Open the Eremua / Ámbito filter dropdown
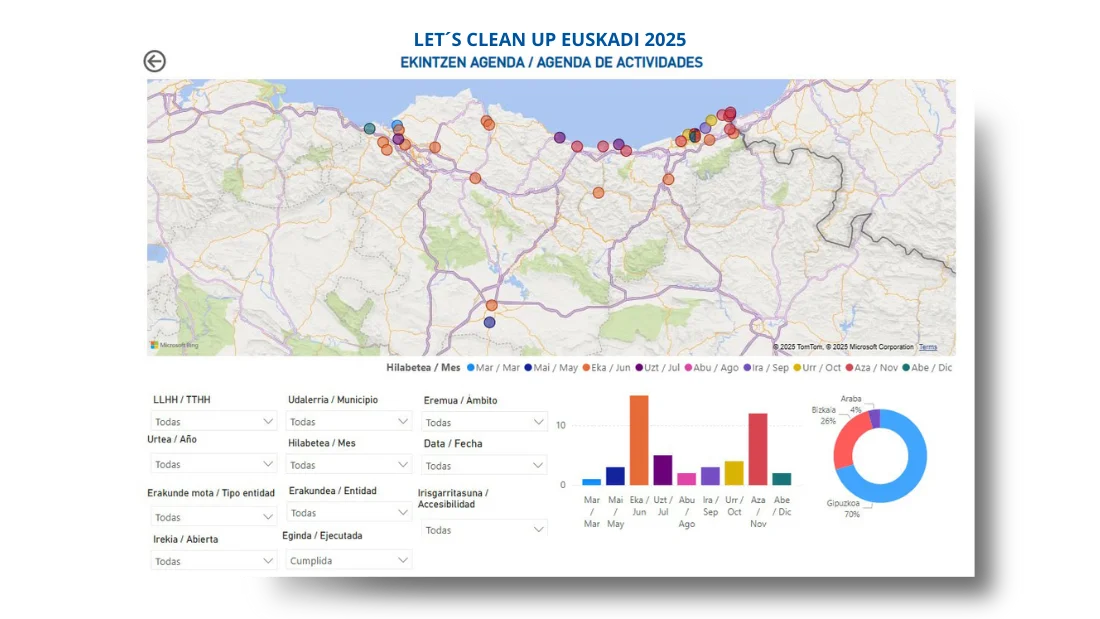1100x619 pixels. (484, 423)
